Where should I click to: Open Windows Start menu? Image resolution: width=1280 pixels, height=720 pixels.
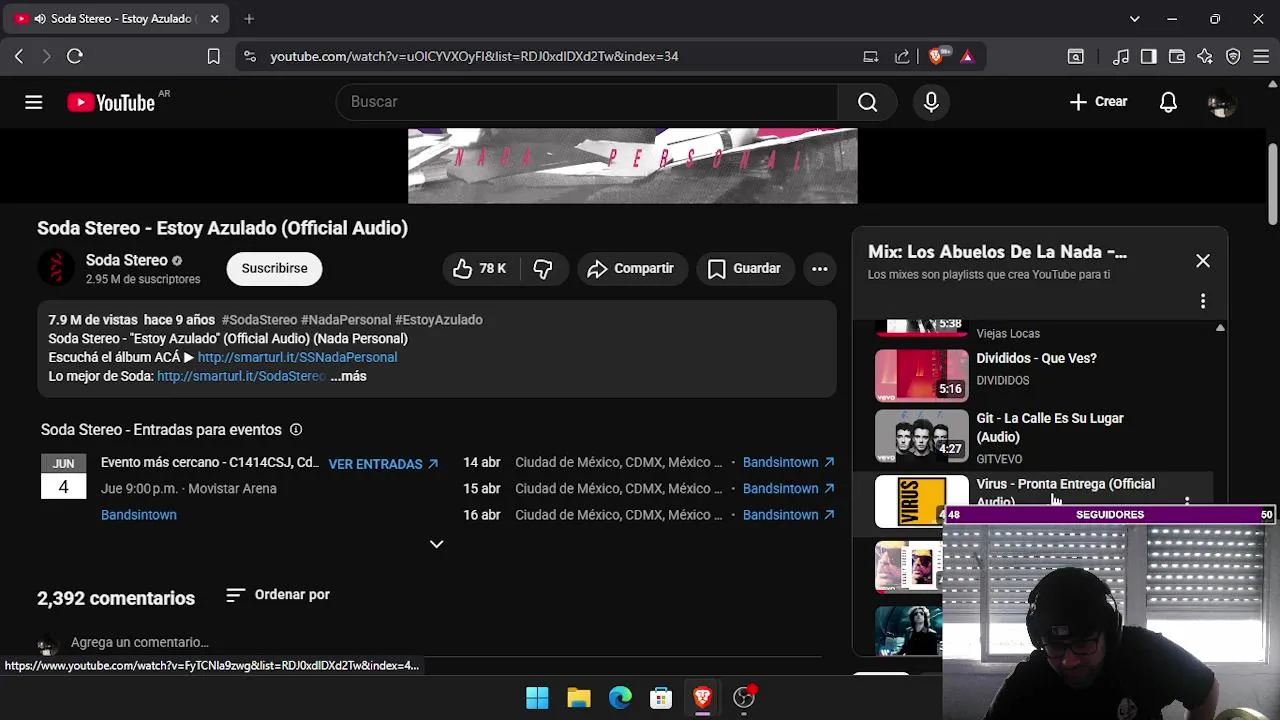pyautogui.click(x=537, y=698)
